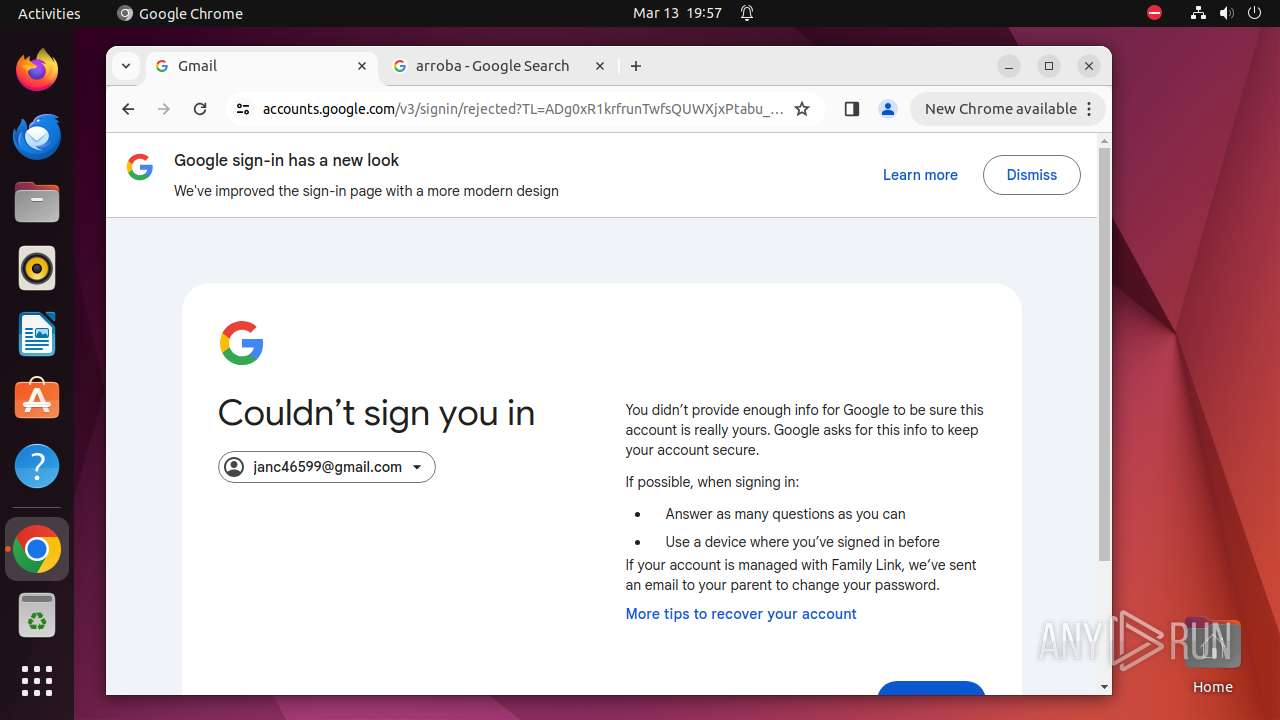The image size is (1280, 720).
Task: Toggle Chrome side panel icon
Action: click(x=852, y=109)
